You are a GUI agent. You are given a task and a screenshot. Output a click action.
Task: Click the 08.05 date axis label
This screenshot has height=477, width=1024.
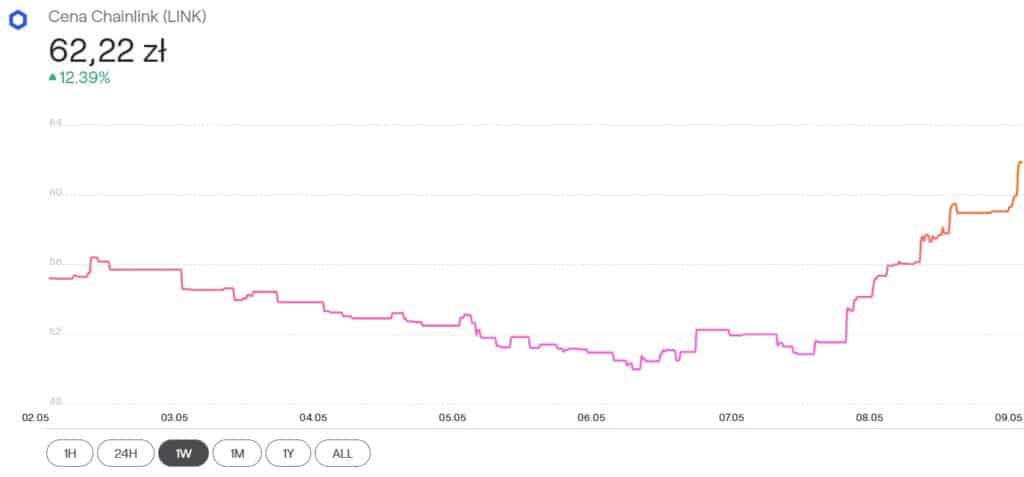tap(869, 416)
